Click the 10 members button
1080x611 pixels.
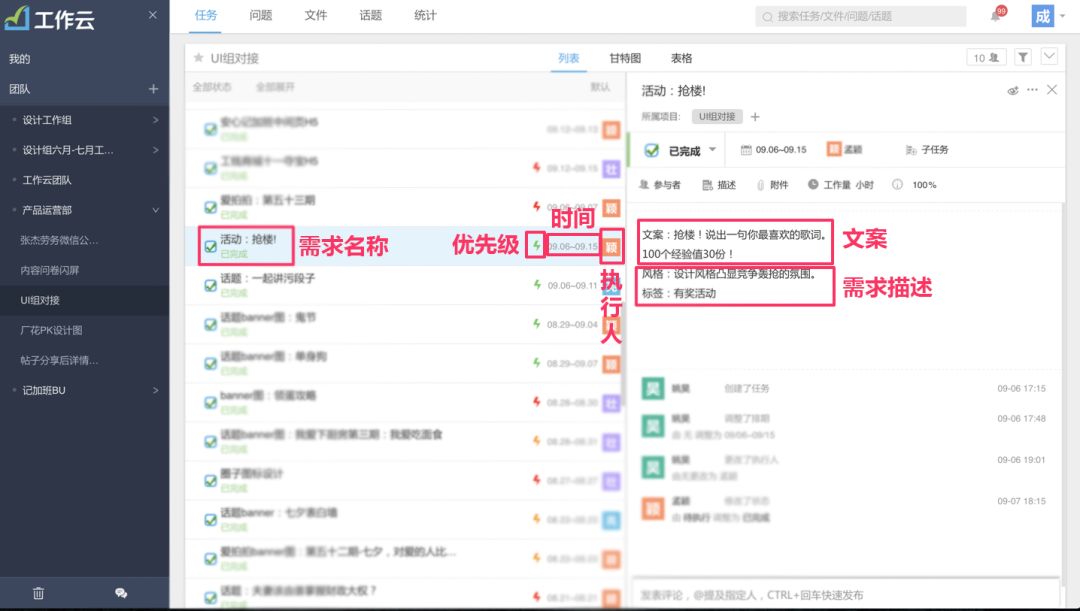986,58
